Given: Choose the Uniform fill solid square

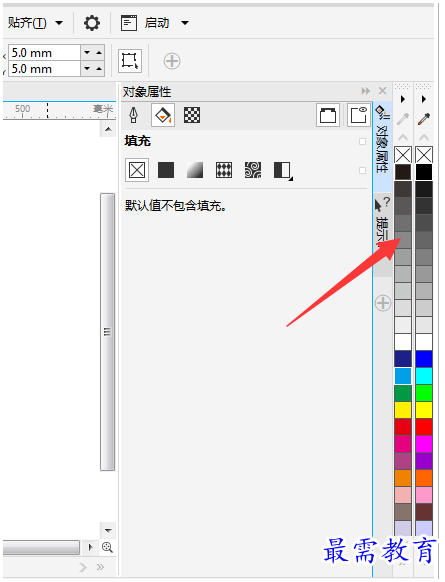Looking at the screenshot, I should 166,170.
